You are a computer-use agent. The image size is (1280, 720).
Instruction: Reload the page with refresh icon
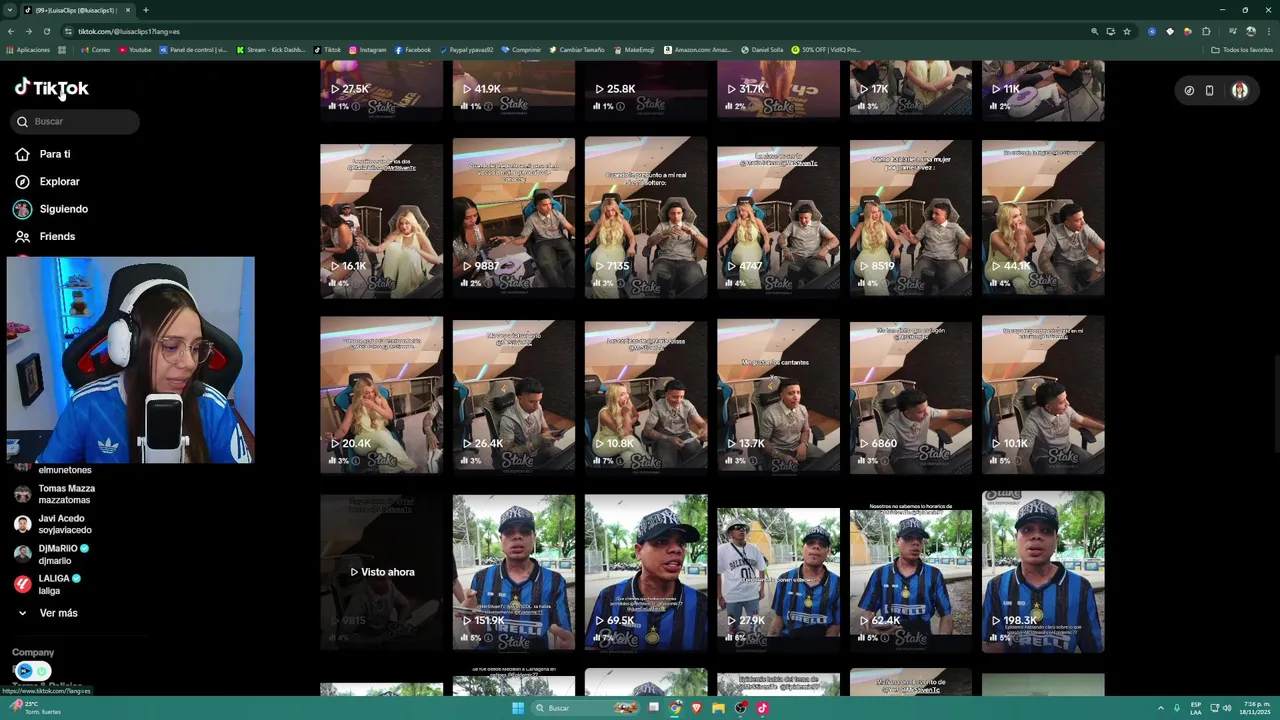(x=48, y=31)
